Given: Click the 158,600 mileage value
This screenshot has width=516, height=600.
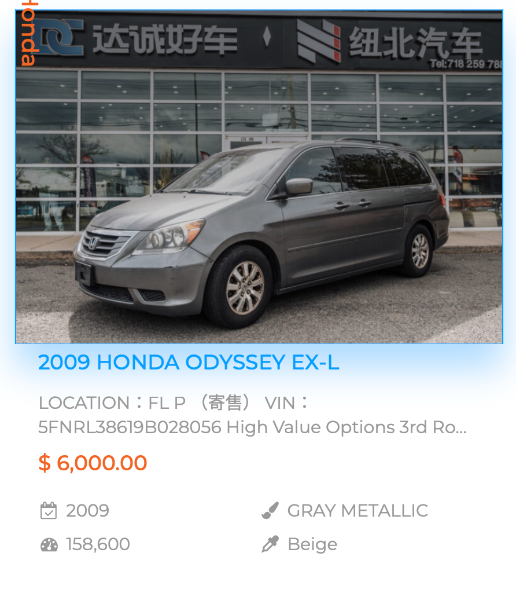Looking at the screenshot, I should click(98, 545).
